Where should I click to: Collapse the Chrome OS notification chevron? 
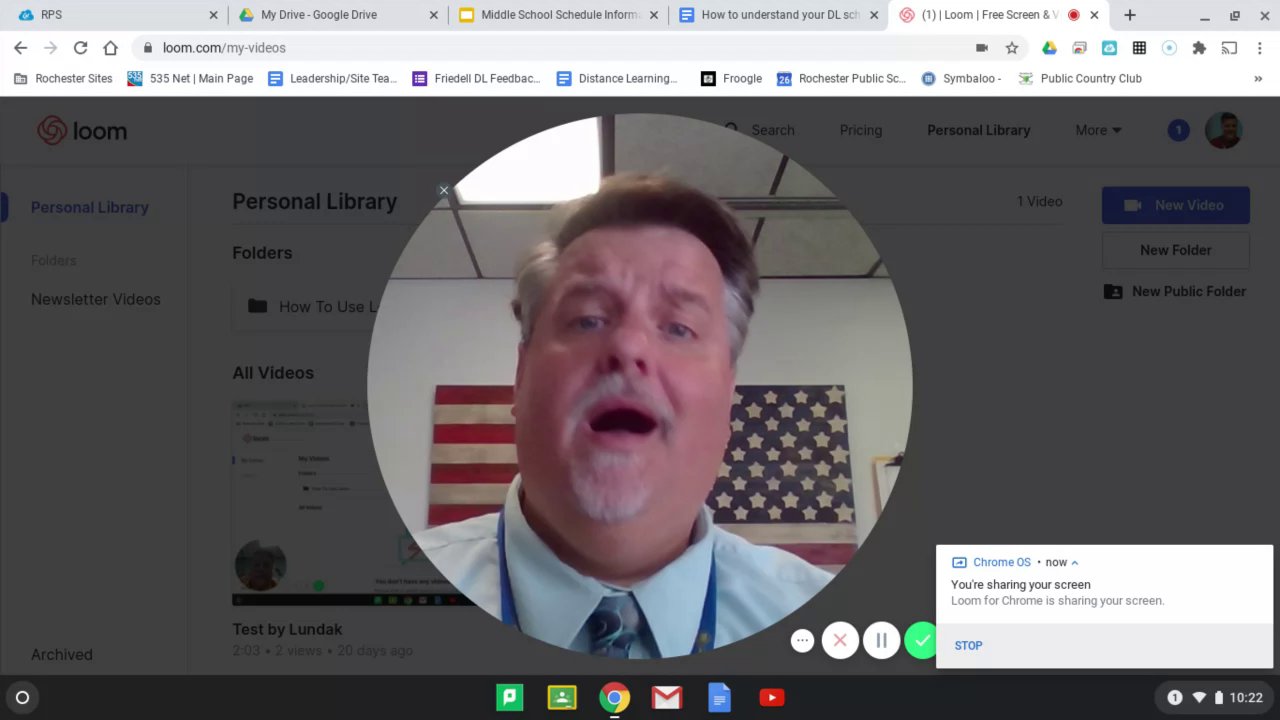[1074, 562]
